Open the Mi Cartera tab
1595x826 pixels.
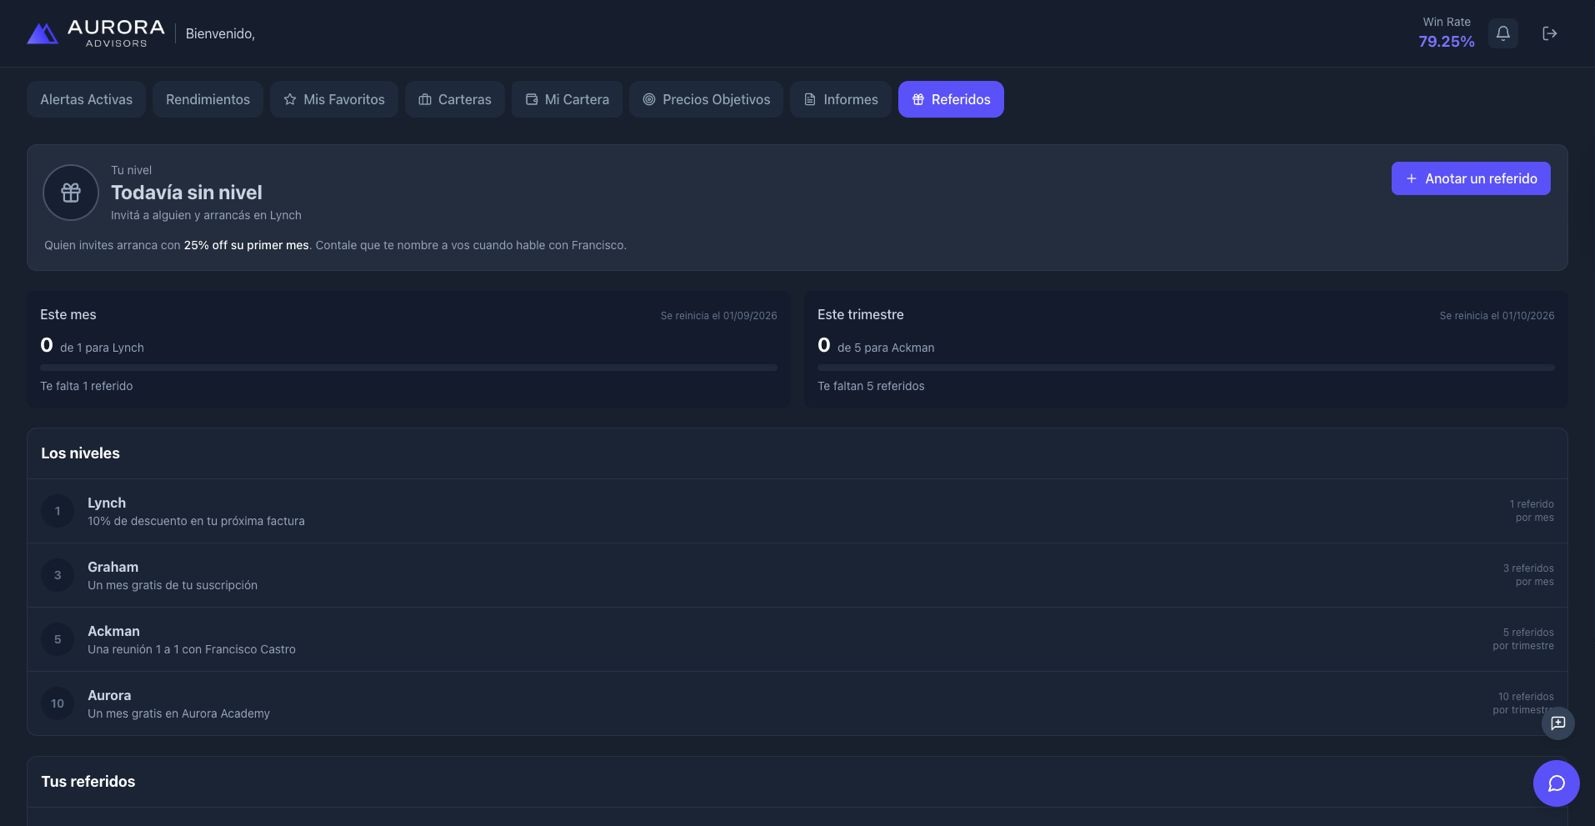point(567,99)
